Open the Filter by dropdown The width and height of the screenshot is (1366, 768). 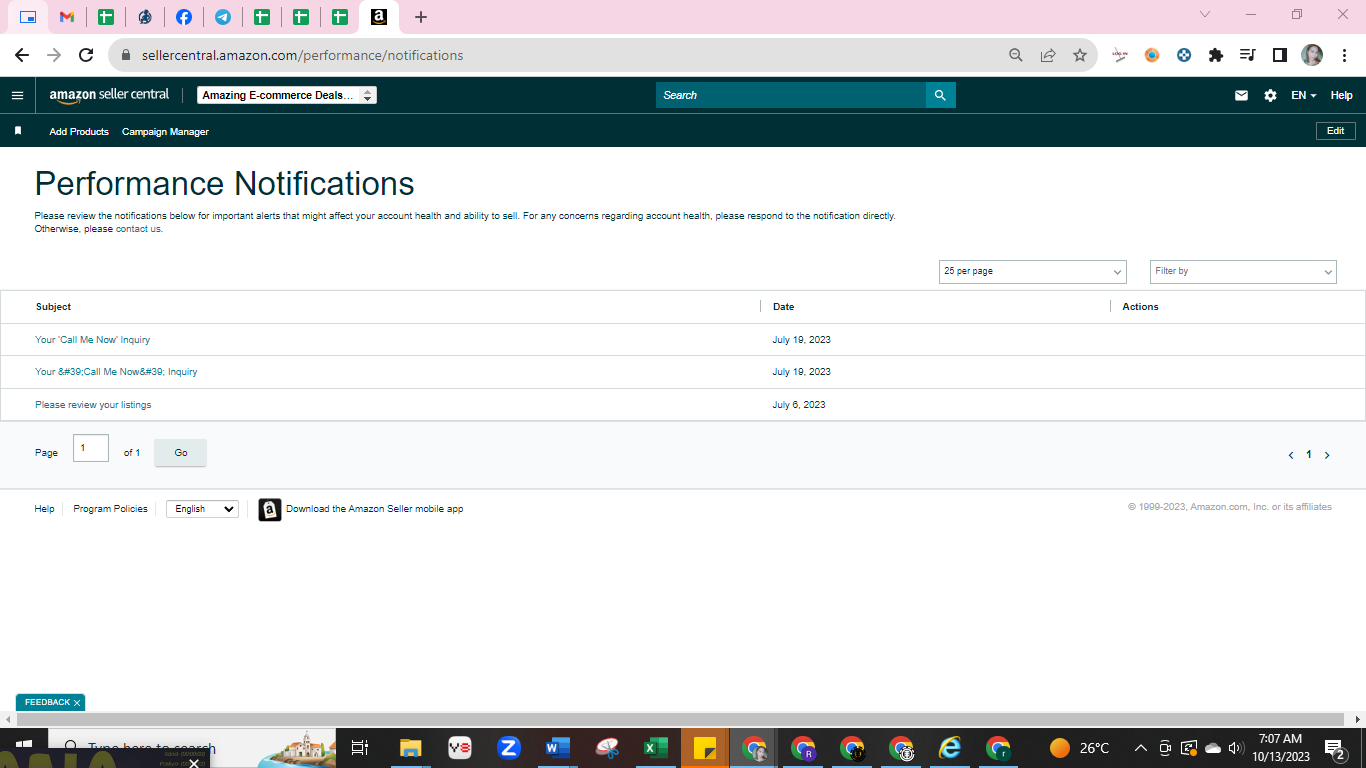(x=1243, y=271)
